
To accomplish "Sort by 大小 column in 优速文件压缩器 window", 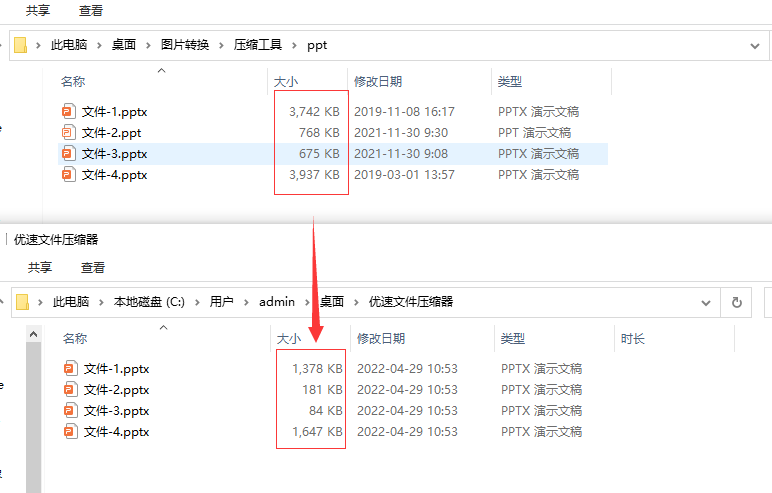I will 289,338.
